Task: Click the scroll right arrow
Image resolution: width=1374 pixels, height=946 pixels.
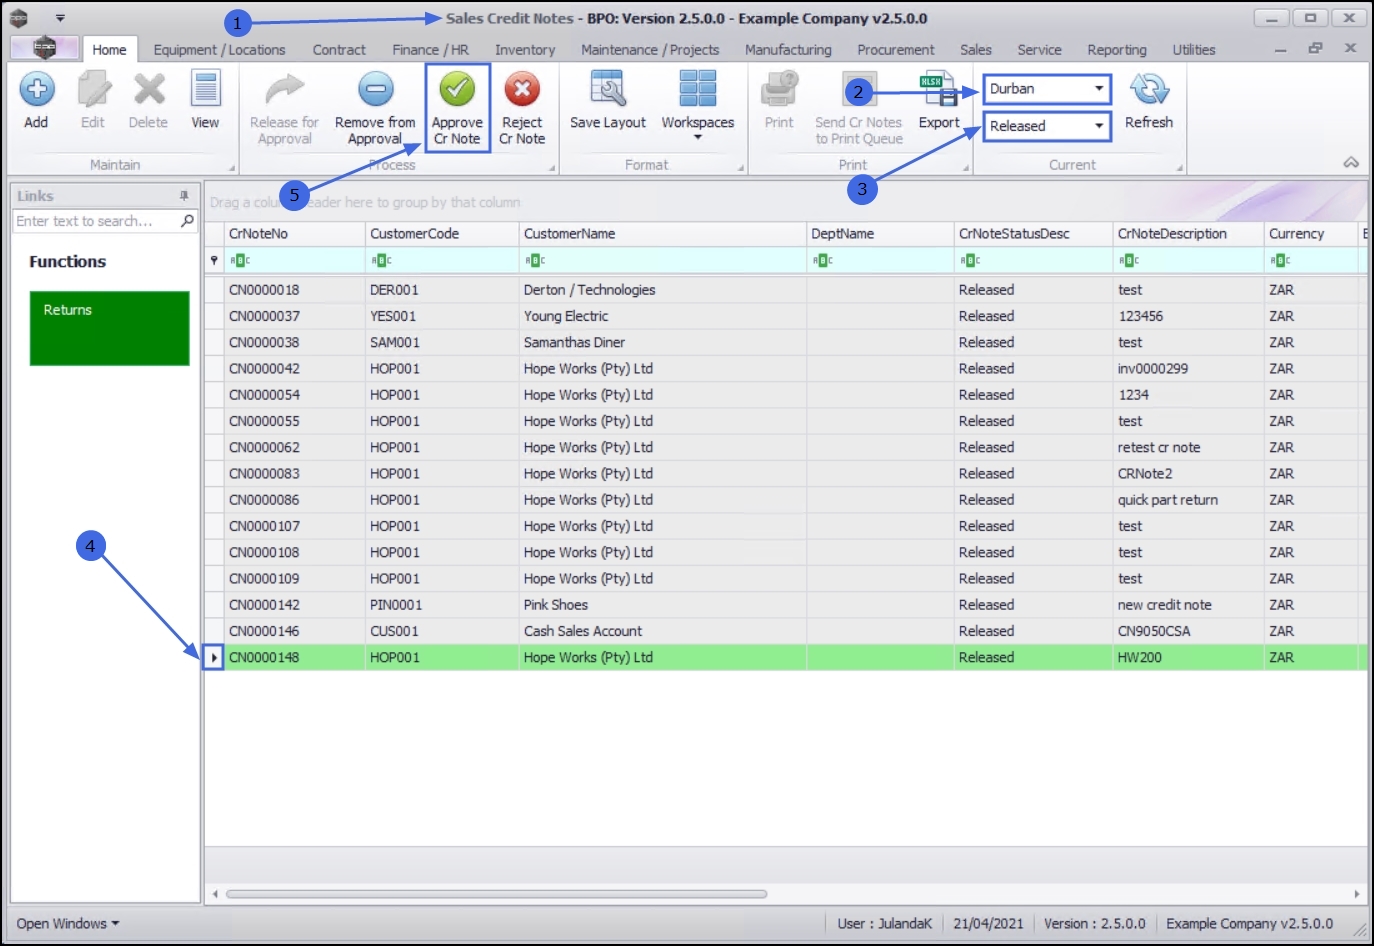Action: pos(1357,894)
